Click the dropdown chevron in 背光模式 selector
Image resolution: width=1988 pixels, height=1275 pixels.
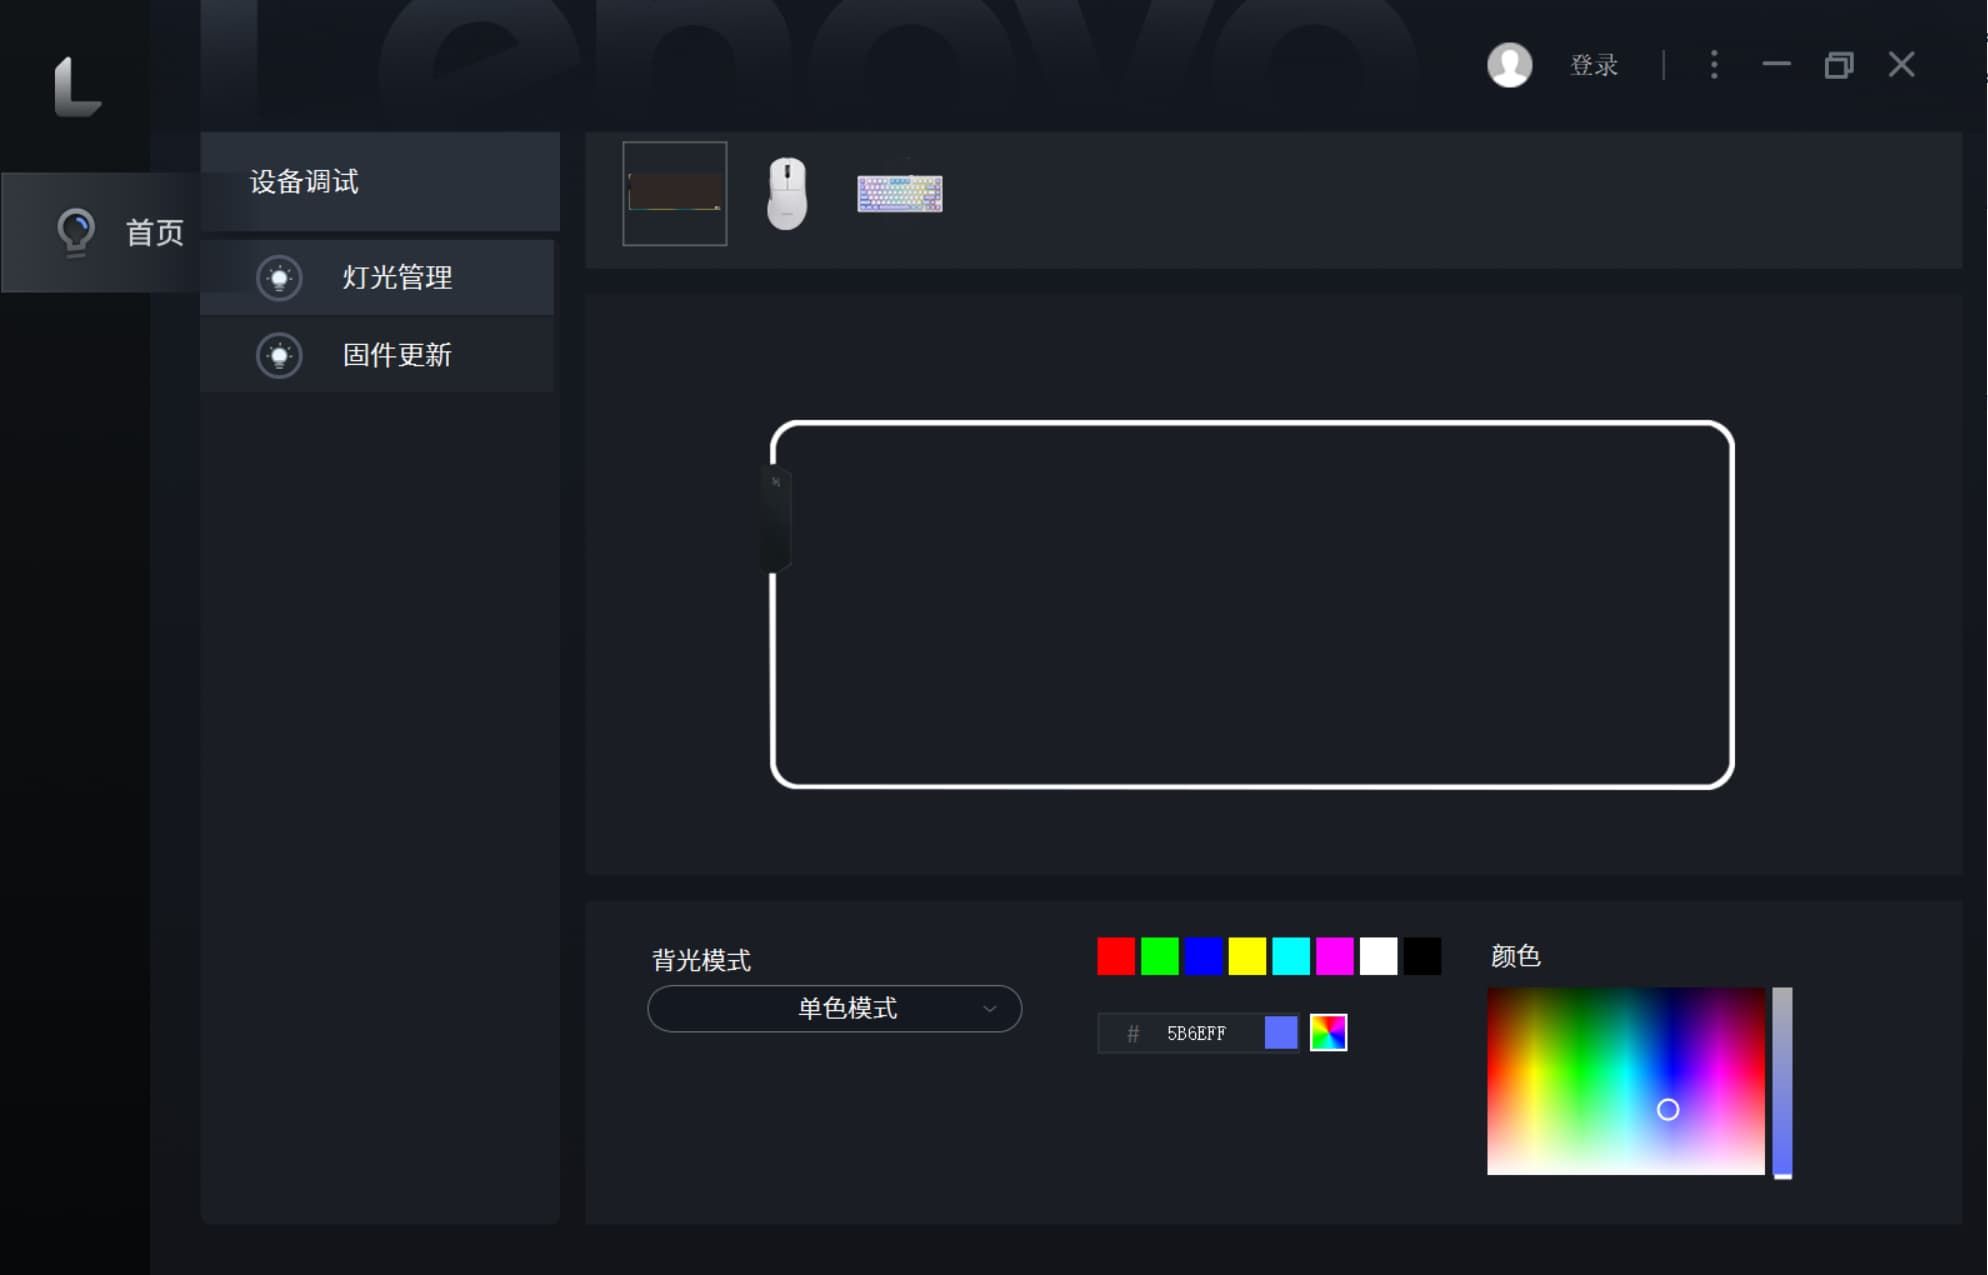click(990, 1008)
